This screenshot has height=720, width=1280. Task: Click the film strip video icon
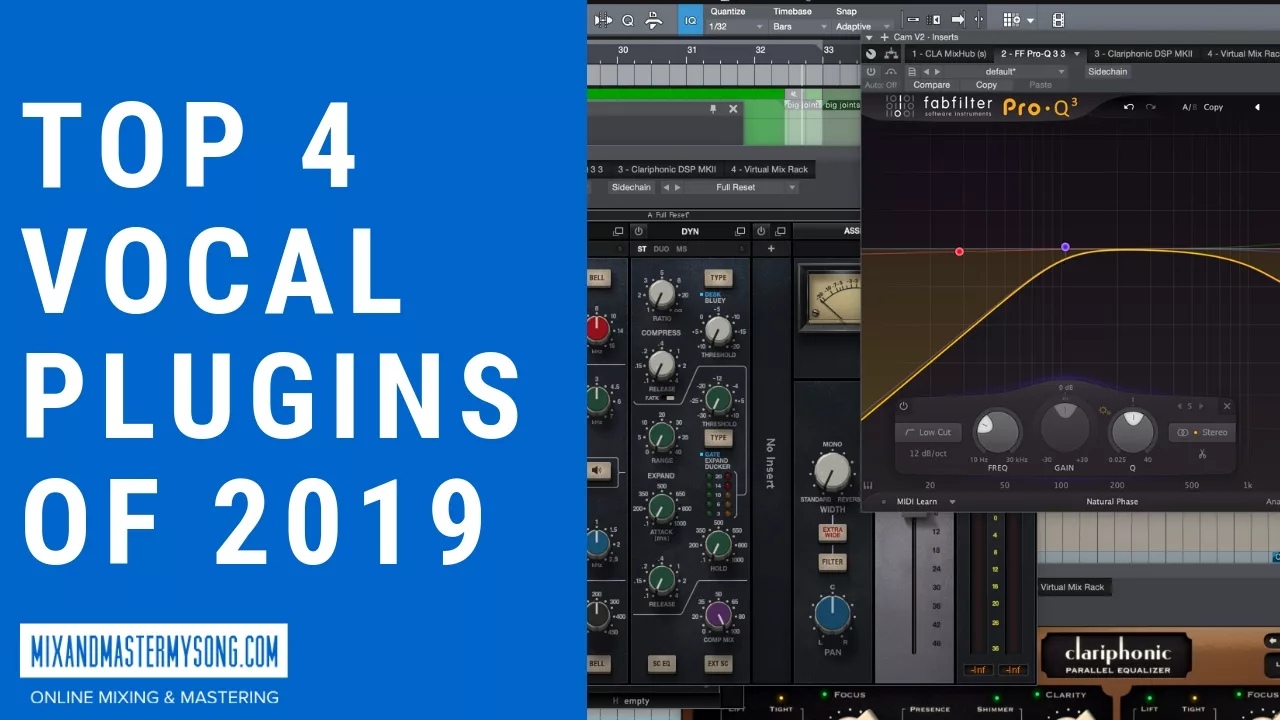[1058, 19]
